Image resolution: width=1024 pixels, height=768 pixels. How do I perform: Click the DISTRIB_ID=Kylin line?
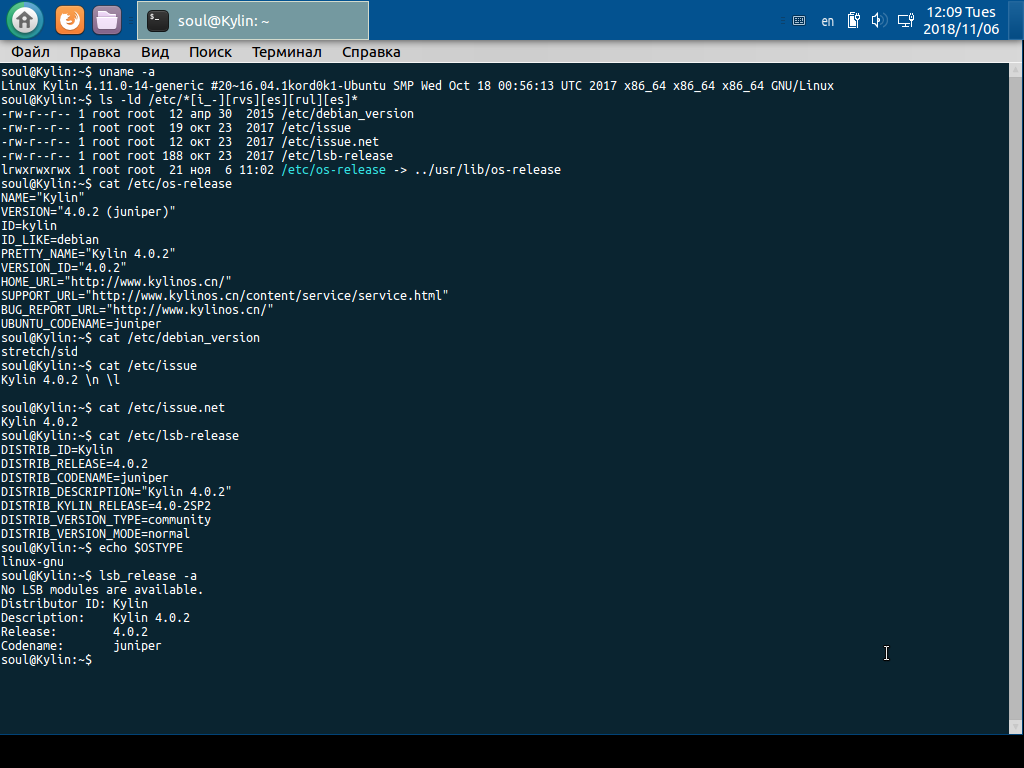pos(57,449)
